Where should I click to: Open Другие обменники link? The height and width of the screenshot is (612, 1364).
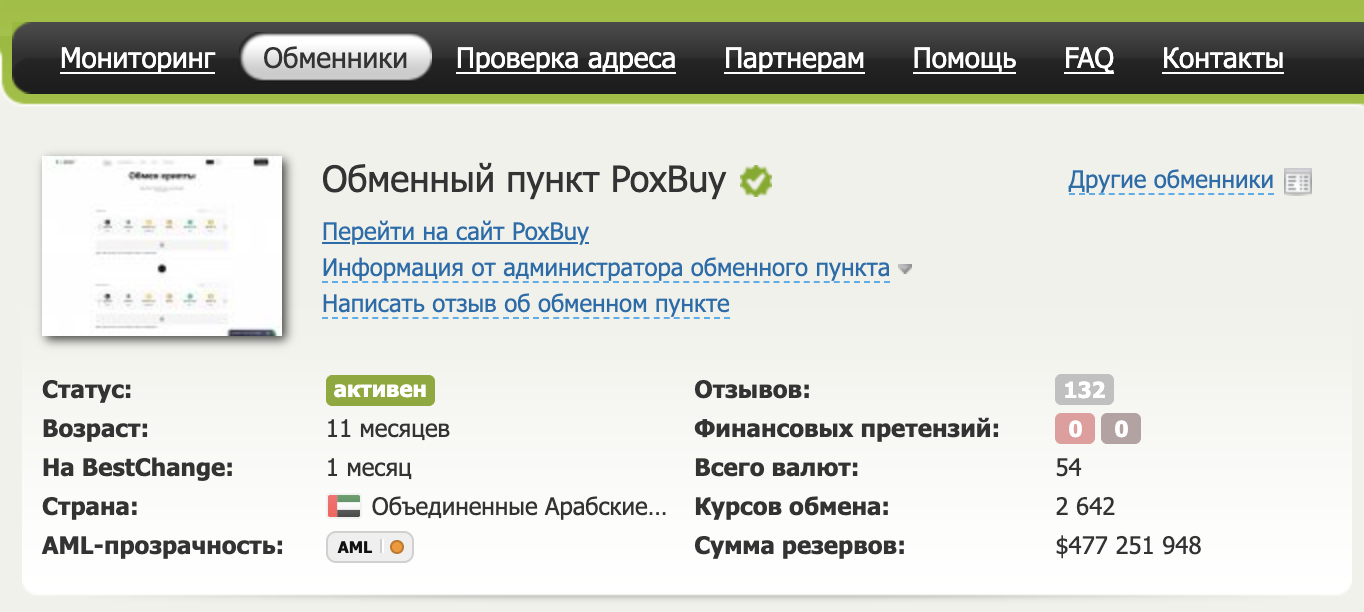click(x=1171, y=181)
